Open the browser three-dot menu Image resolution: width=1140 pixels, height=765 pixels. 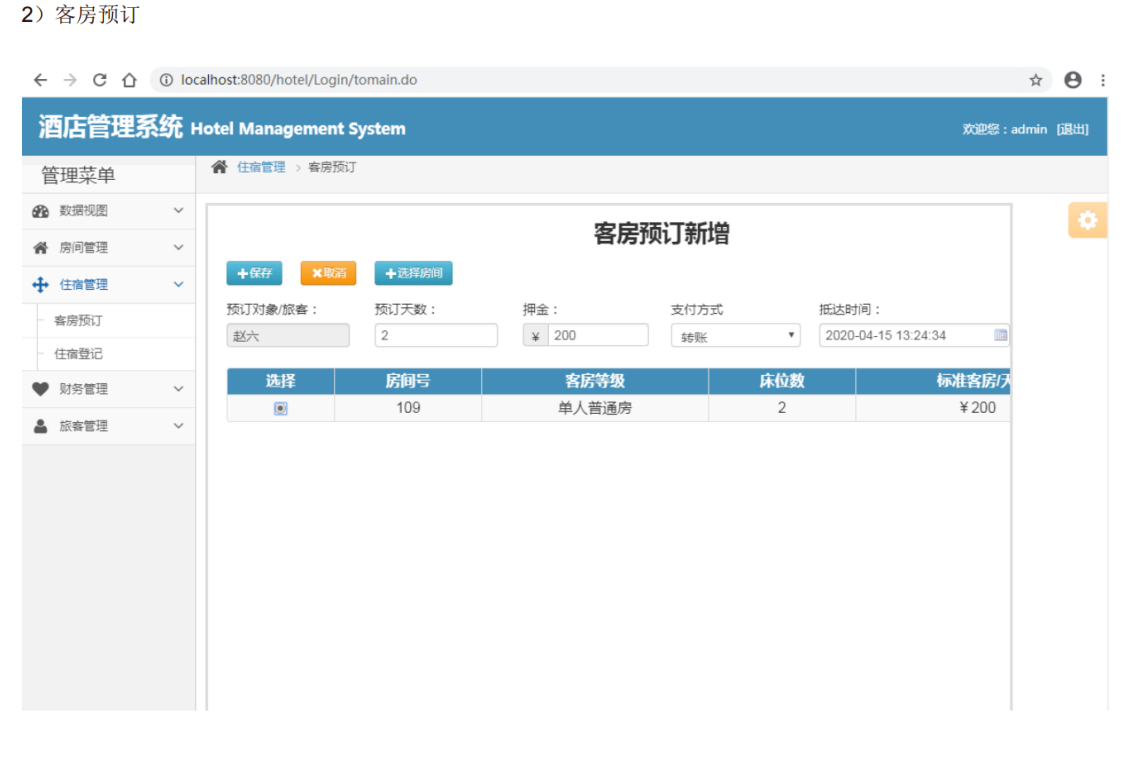tap(1103, 80)
